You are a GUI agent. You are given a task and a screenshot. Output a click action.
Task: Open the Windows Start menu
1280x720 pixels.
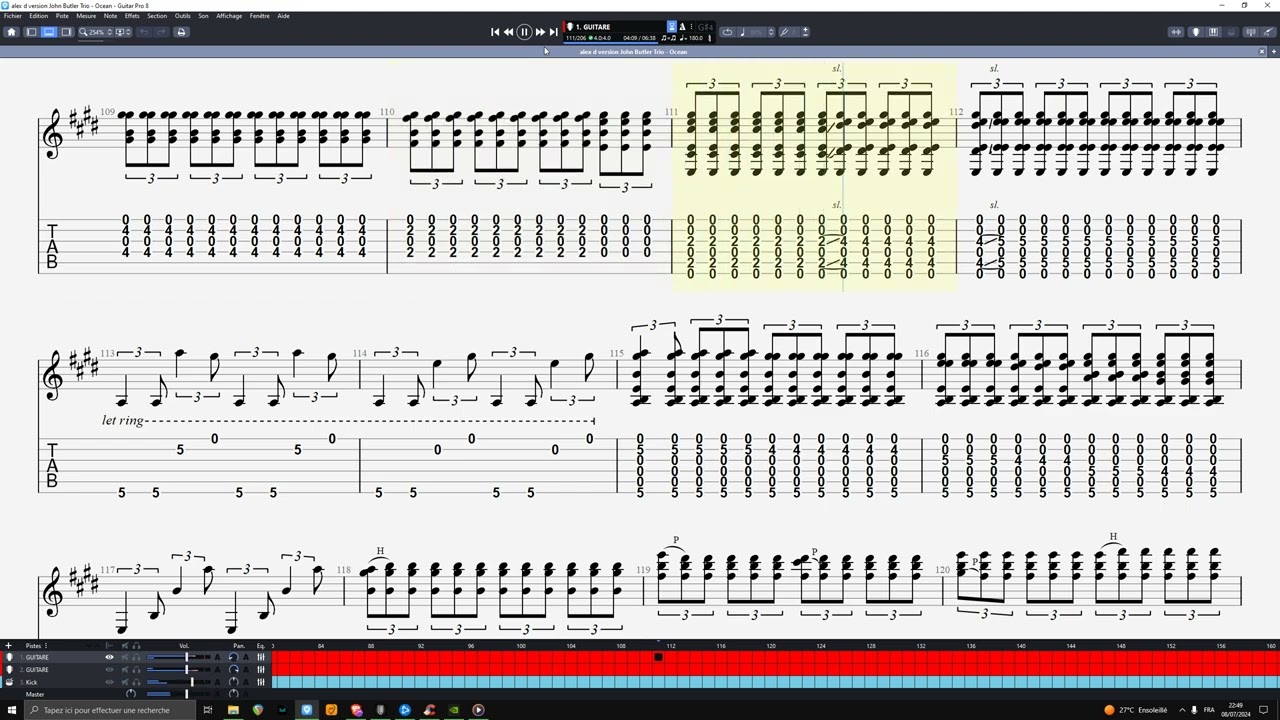click(12, 710)
